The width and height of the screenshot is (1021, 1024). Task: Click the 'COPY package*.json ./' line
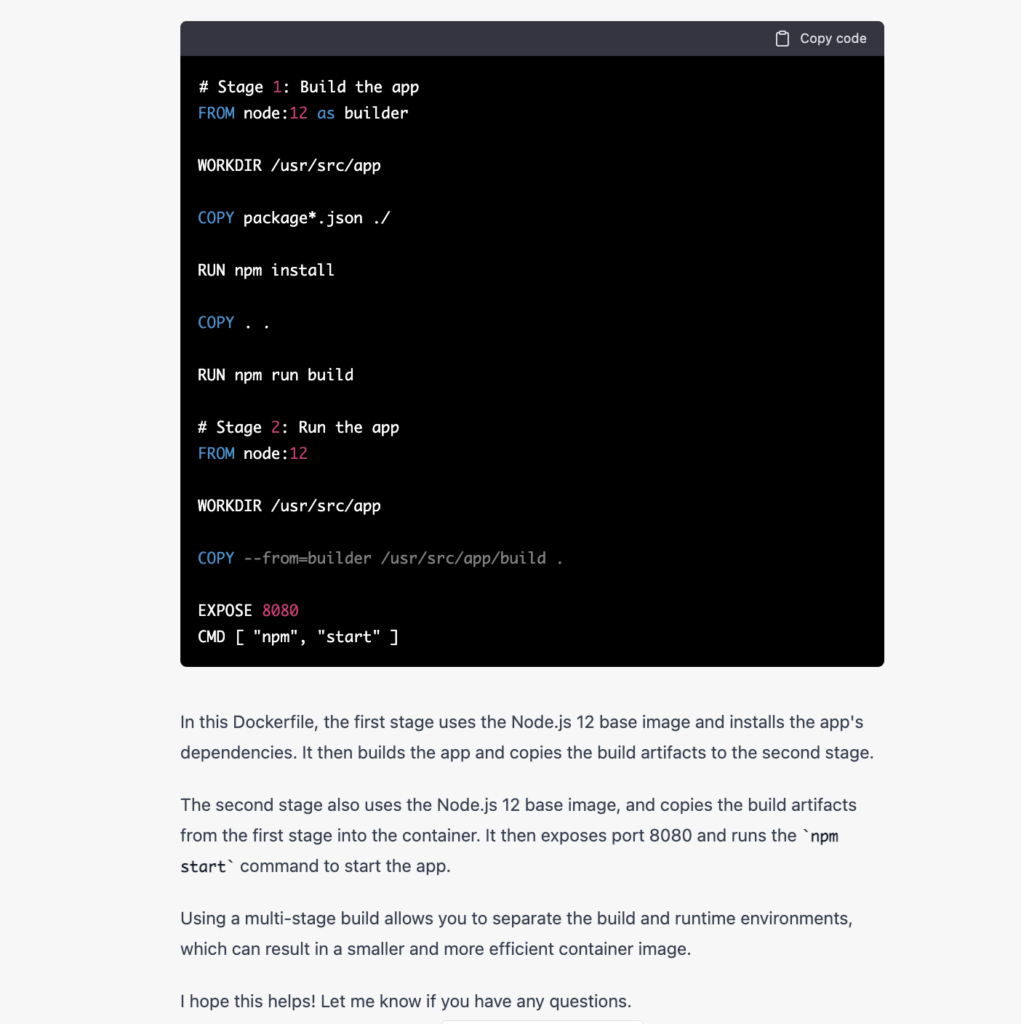click(x=294, y=218)
